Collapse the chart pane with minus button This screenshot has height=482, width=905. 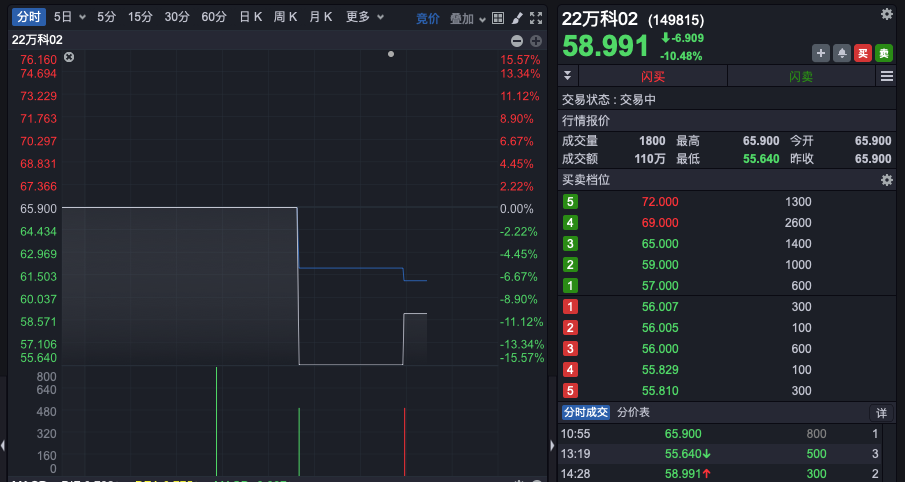click(517, 40)
